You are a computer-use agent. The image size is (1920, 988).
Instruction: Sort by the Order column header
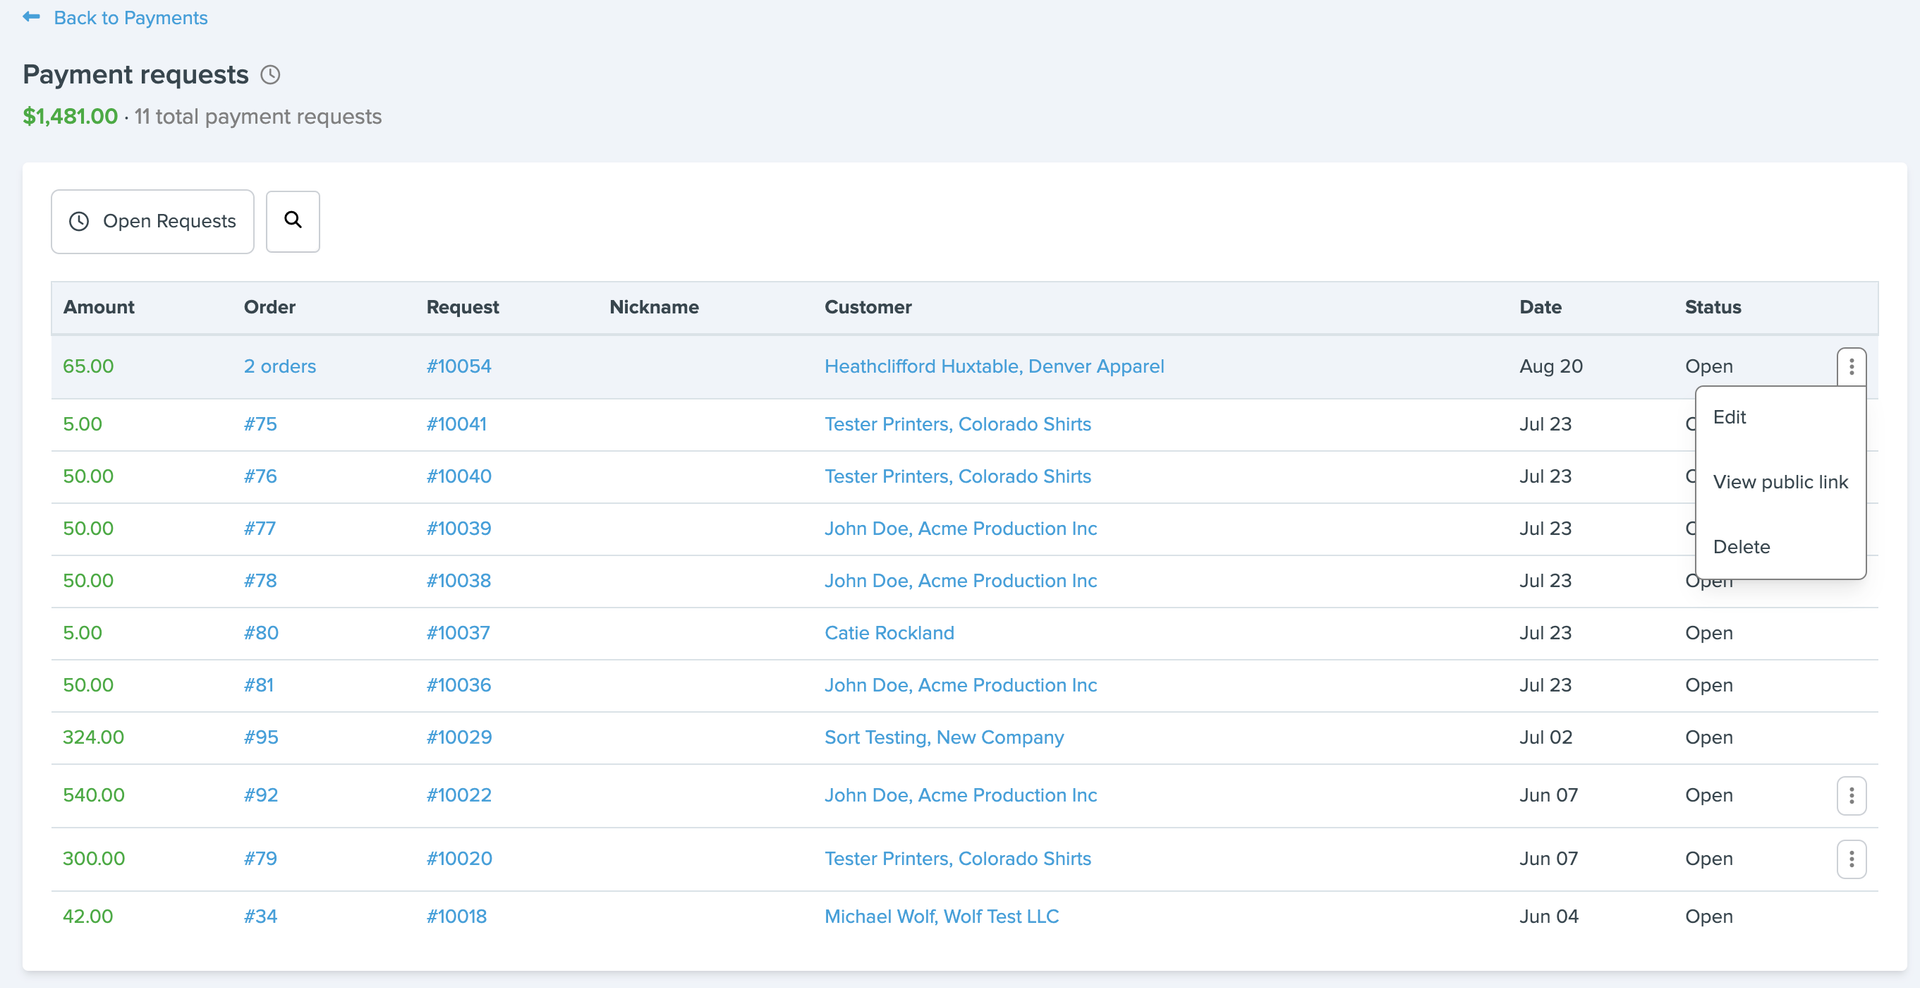[x=270, y=307]
